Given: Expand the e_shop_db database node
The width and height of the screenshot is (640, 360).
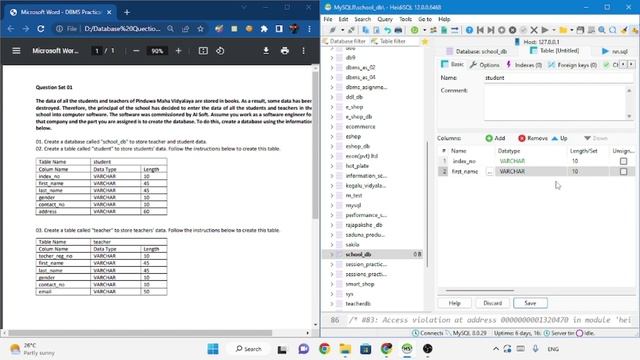Looking at the screenshot, I should click(x=332, y=117).
